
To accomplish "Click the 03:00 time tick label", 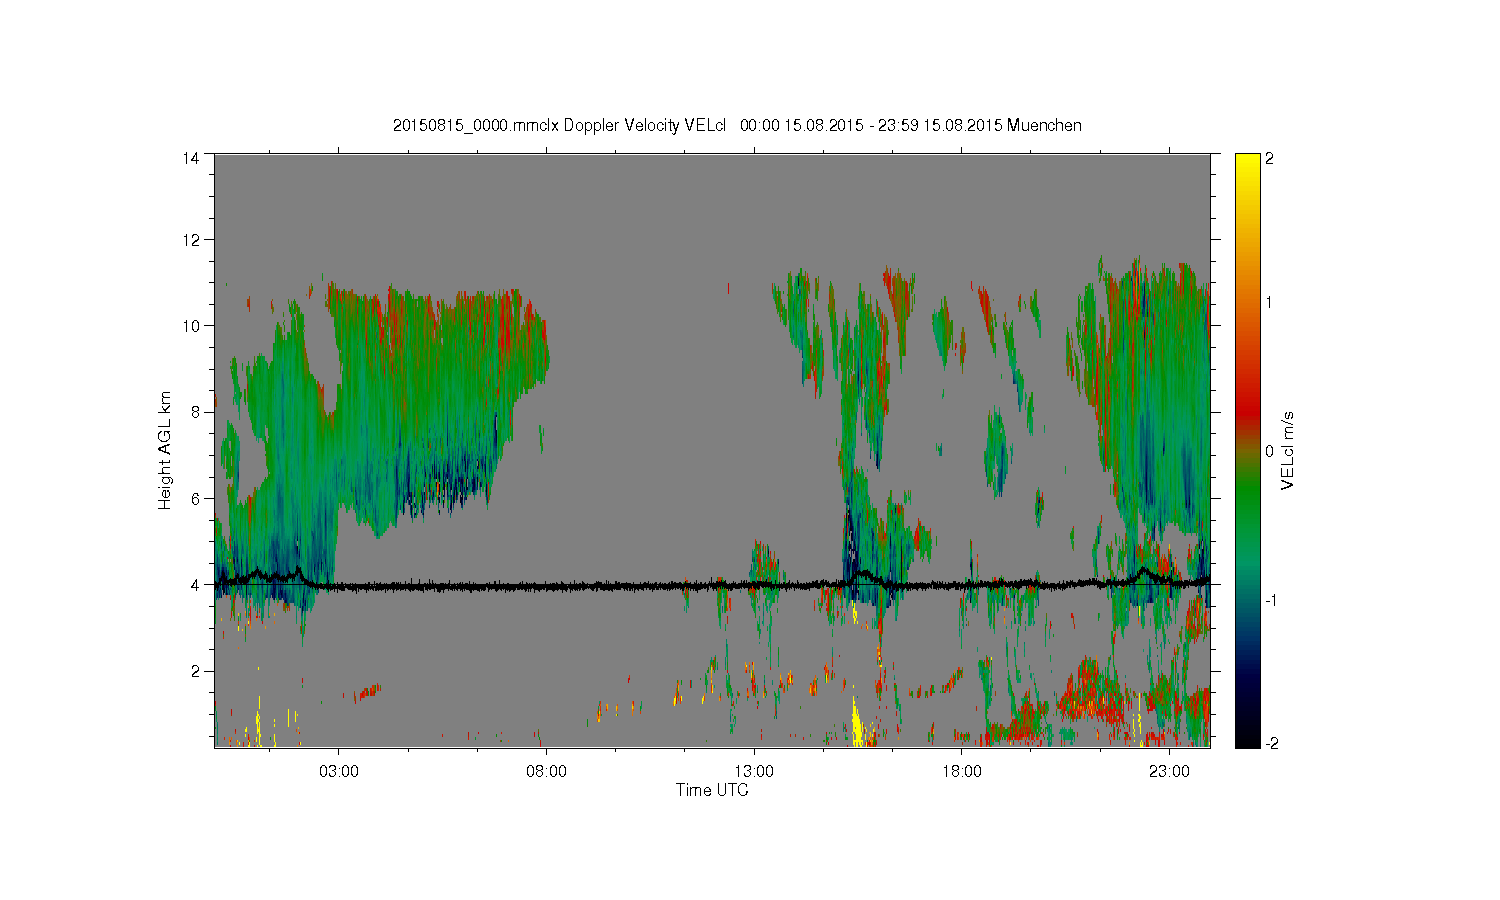I will [338, 772].
